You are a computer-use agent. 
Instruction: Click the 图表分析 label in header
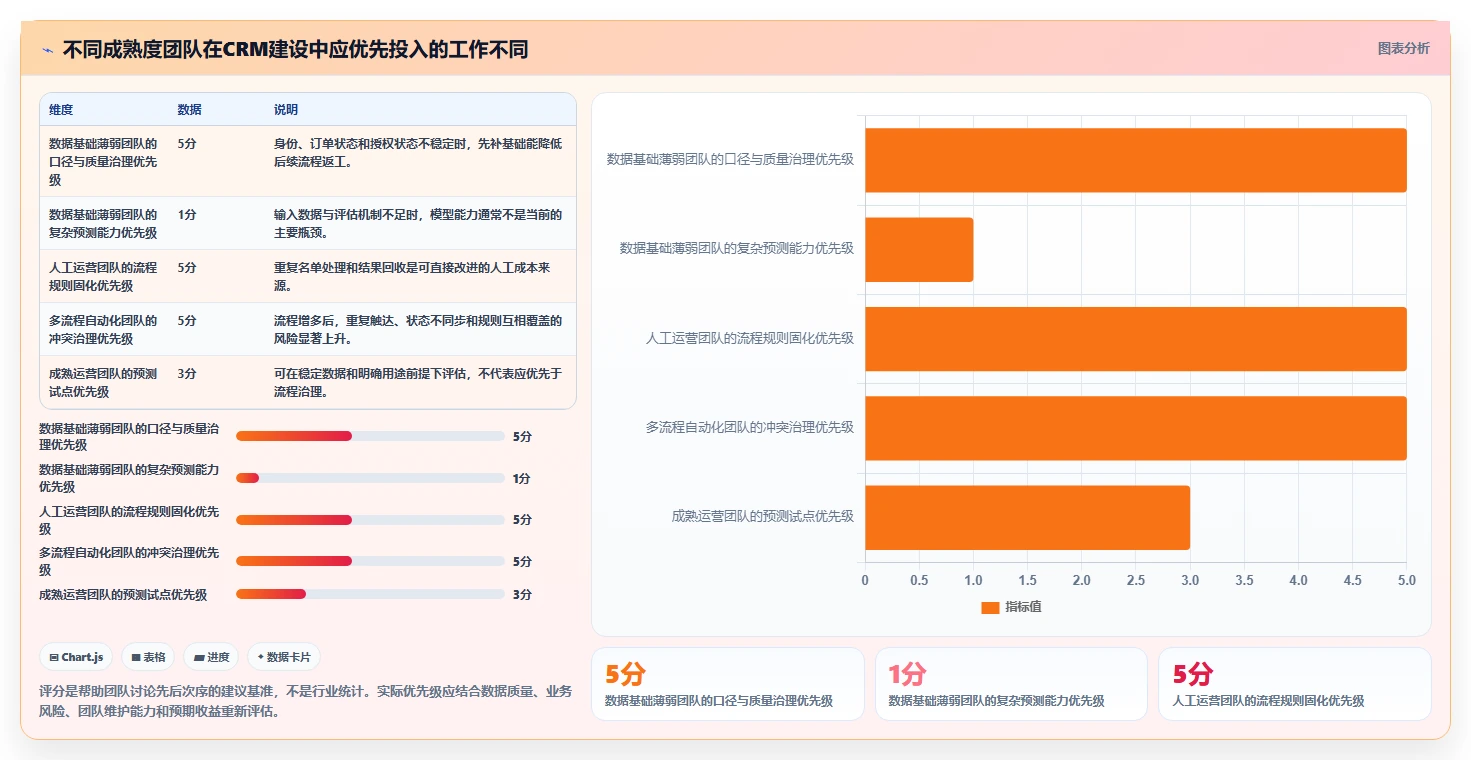tap(1403, 48)
